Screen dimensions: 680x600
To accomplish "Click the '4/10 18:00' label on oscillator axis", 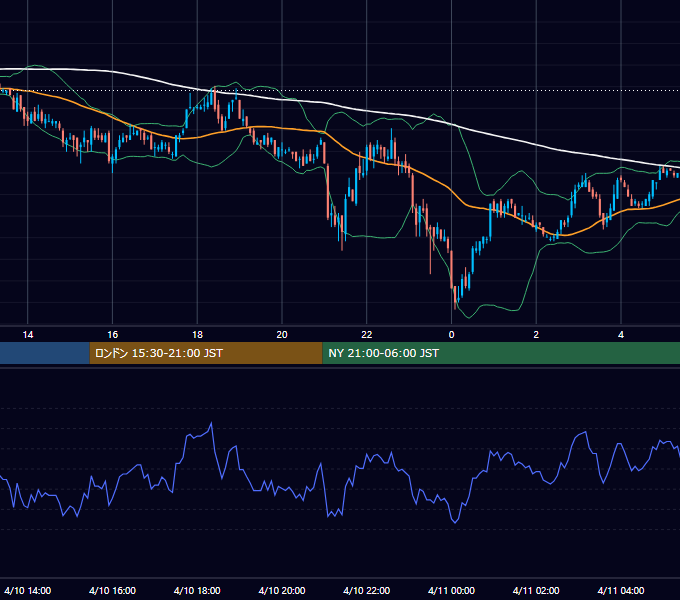I will (197, 590).
